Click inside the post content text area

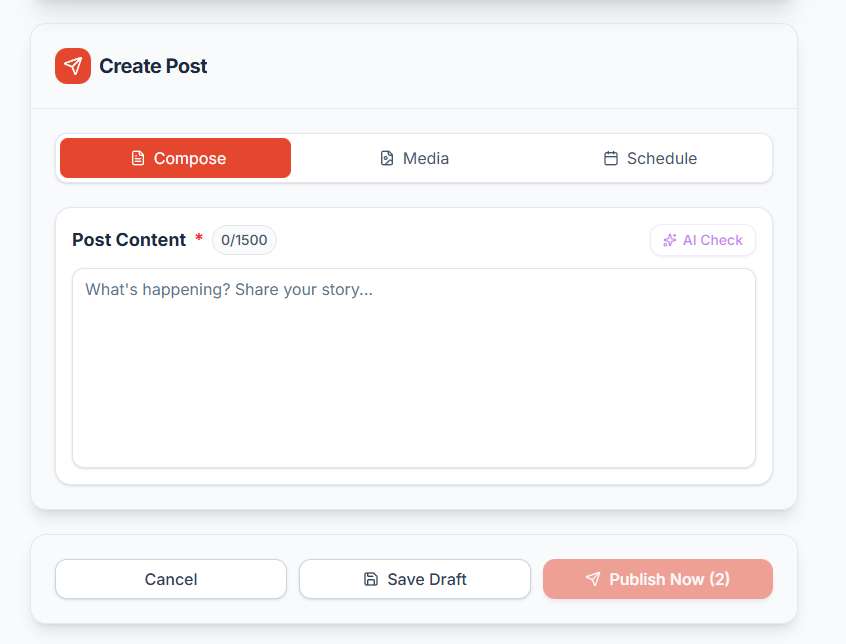[414, 367]
